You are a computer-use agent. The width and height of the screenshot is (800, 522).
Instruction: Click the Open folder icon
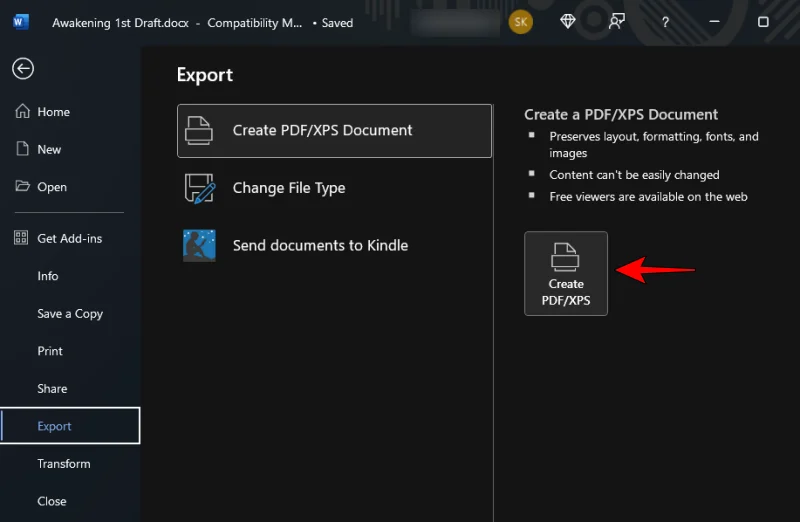click(22, 187)
